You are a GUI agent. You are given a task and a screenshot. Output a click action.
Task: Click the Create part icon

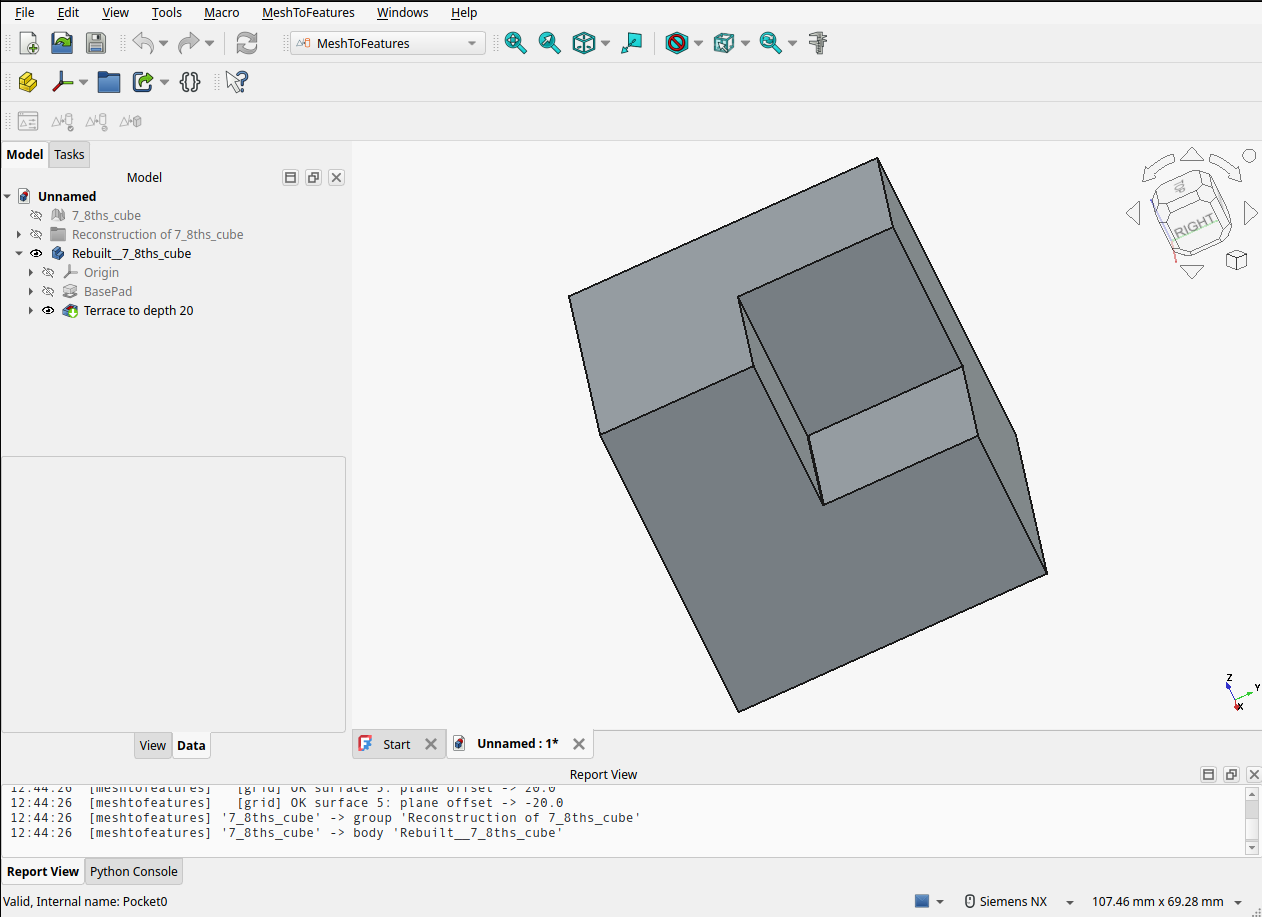coord(28,82)
